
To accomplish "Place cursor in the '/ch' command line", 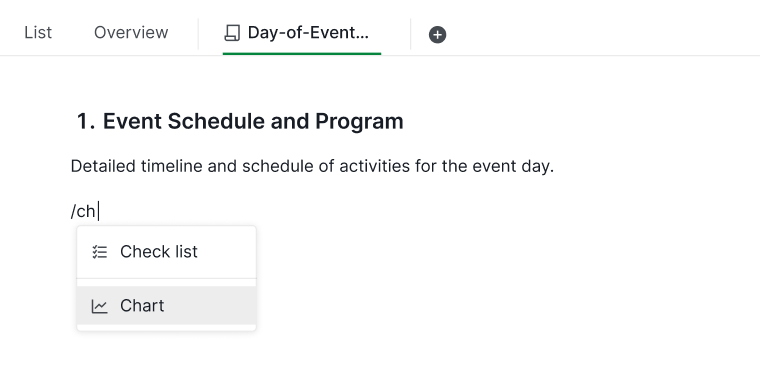I will (84, 211).
